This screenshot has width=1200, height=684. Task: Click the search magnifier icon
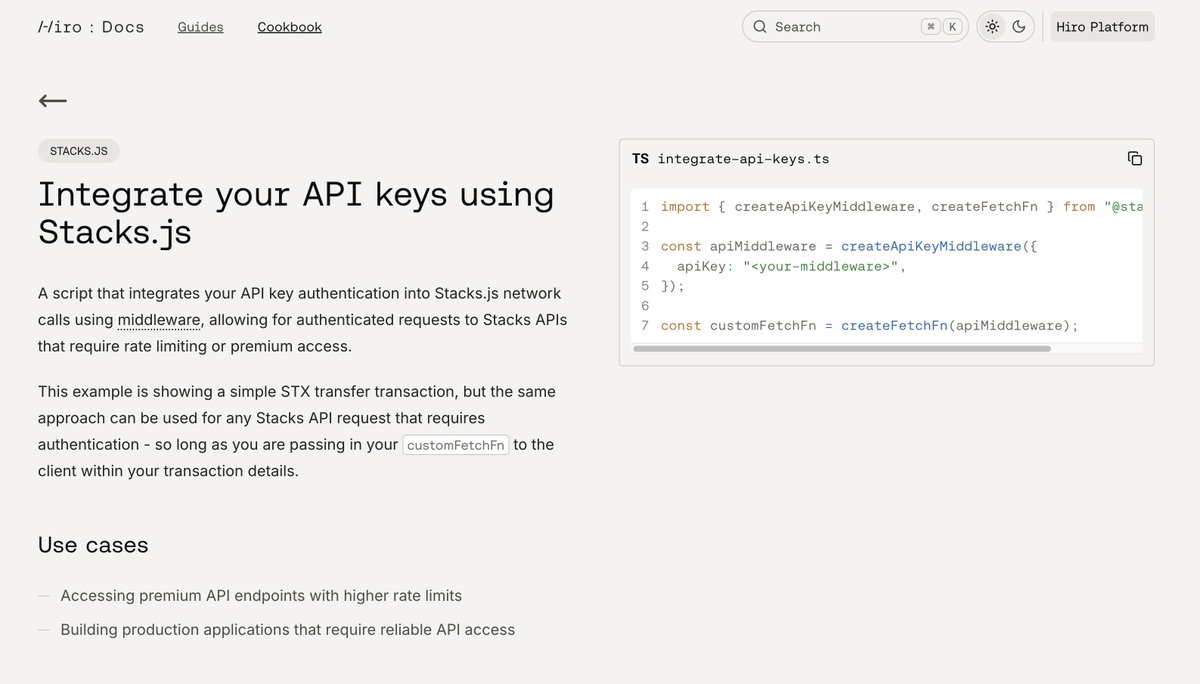pyautogui.click(x=760, y=27)
